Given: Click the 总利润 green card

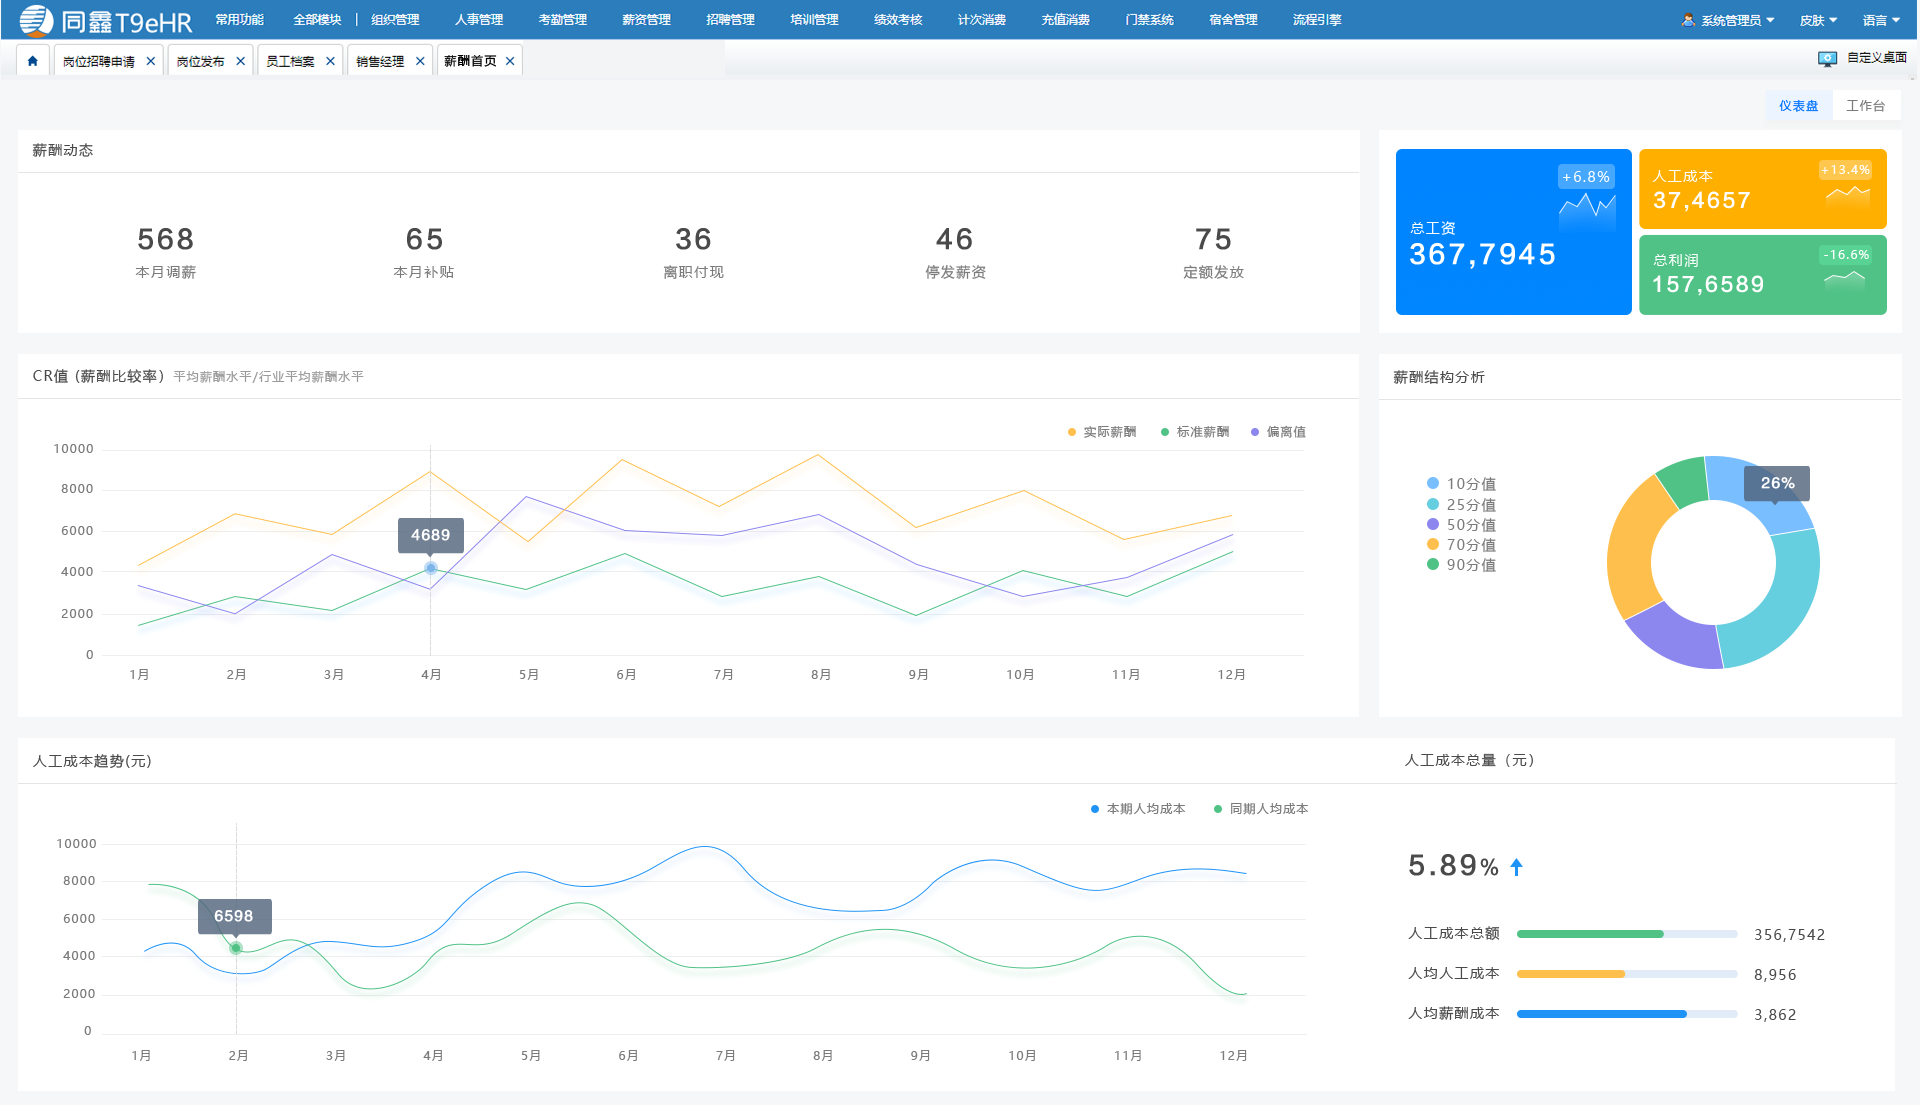Looking at the screenshot, I should point(1763,275).
